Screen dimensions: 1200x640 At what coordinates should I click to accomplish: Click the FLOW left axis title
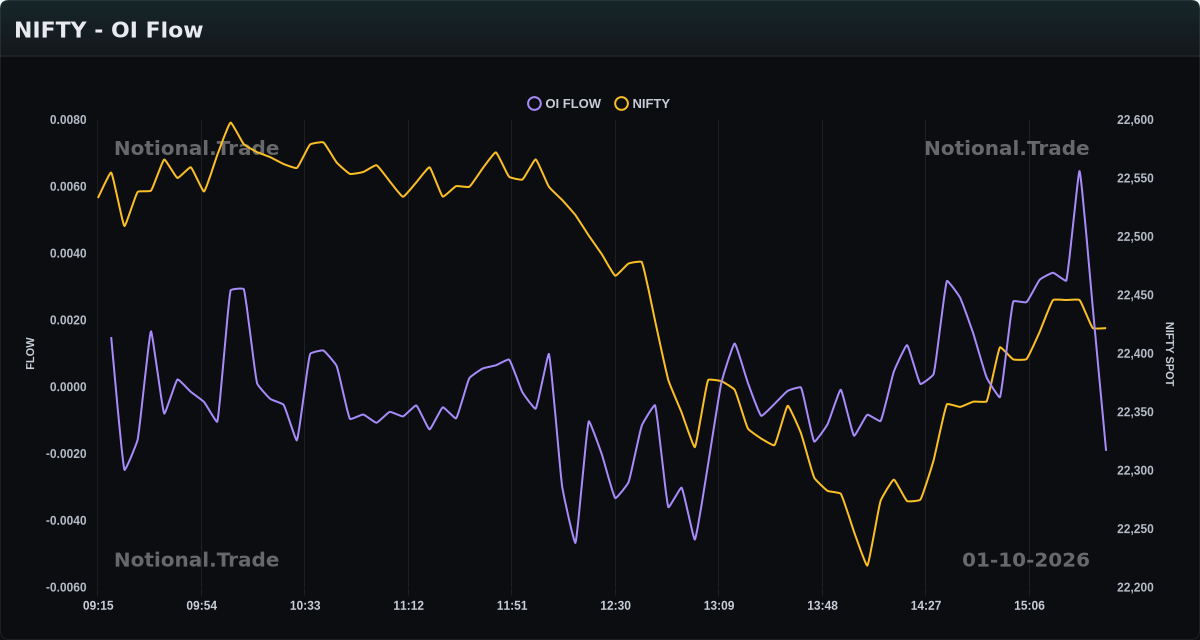30,354
